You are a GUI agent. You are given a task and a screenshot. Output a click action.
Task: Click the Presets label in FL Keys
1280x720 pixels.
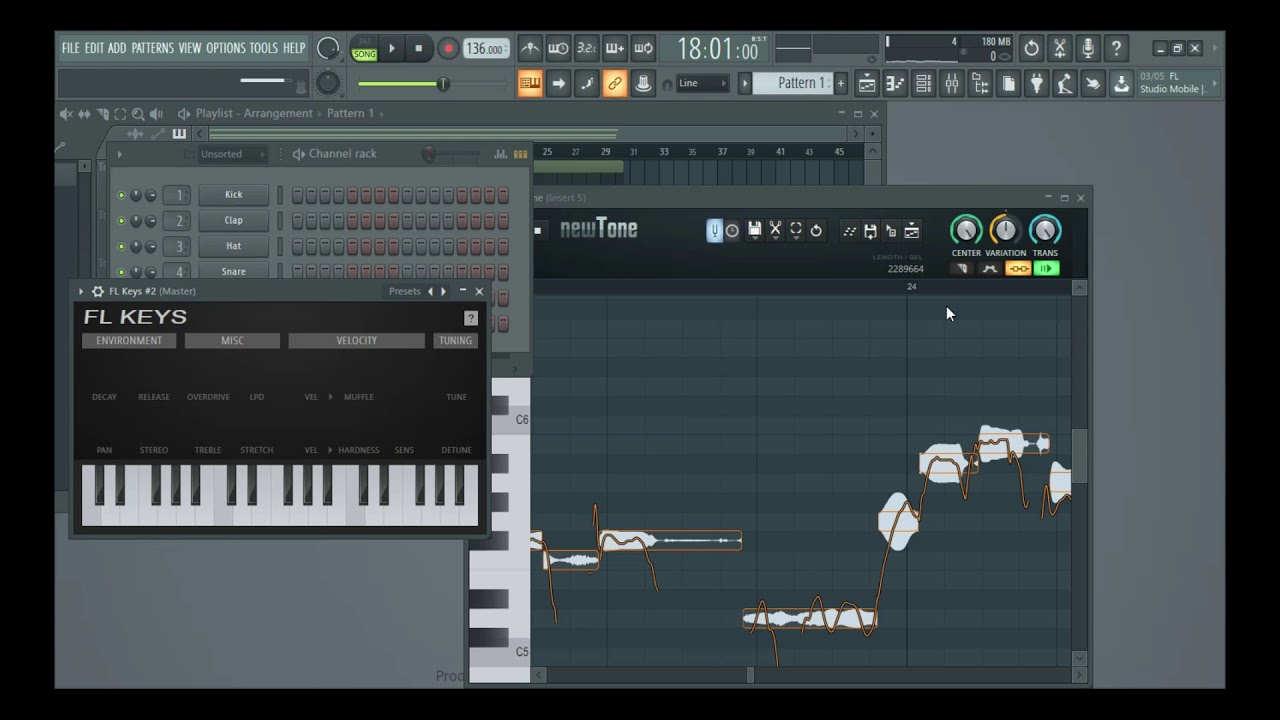point(405,291)
